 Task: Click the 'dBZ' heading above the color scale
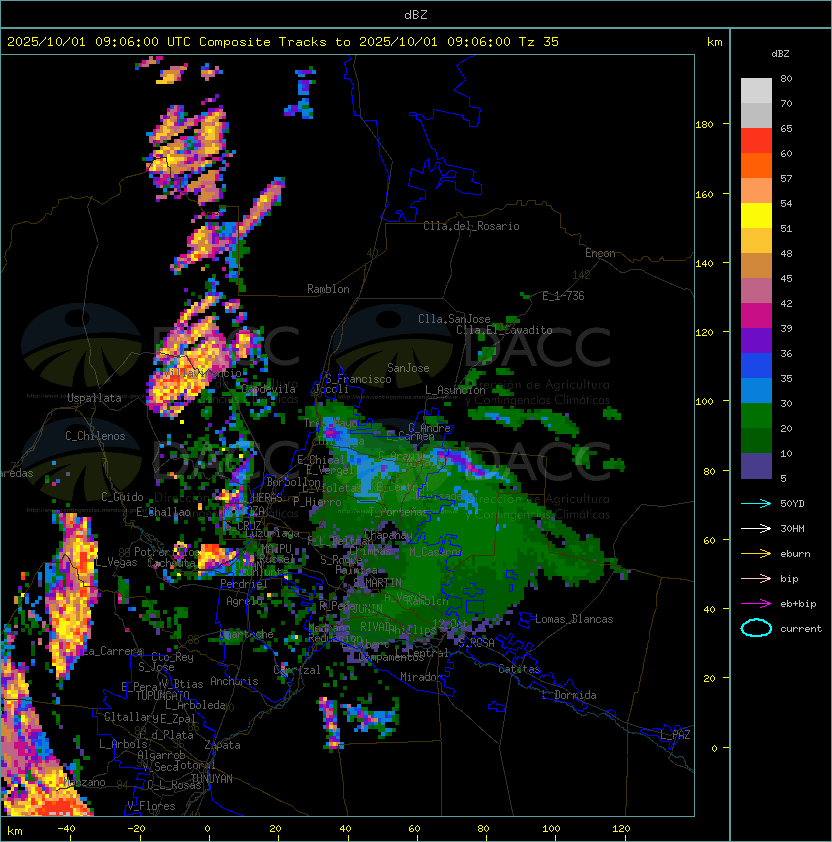[780, 54]
